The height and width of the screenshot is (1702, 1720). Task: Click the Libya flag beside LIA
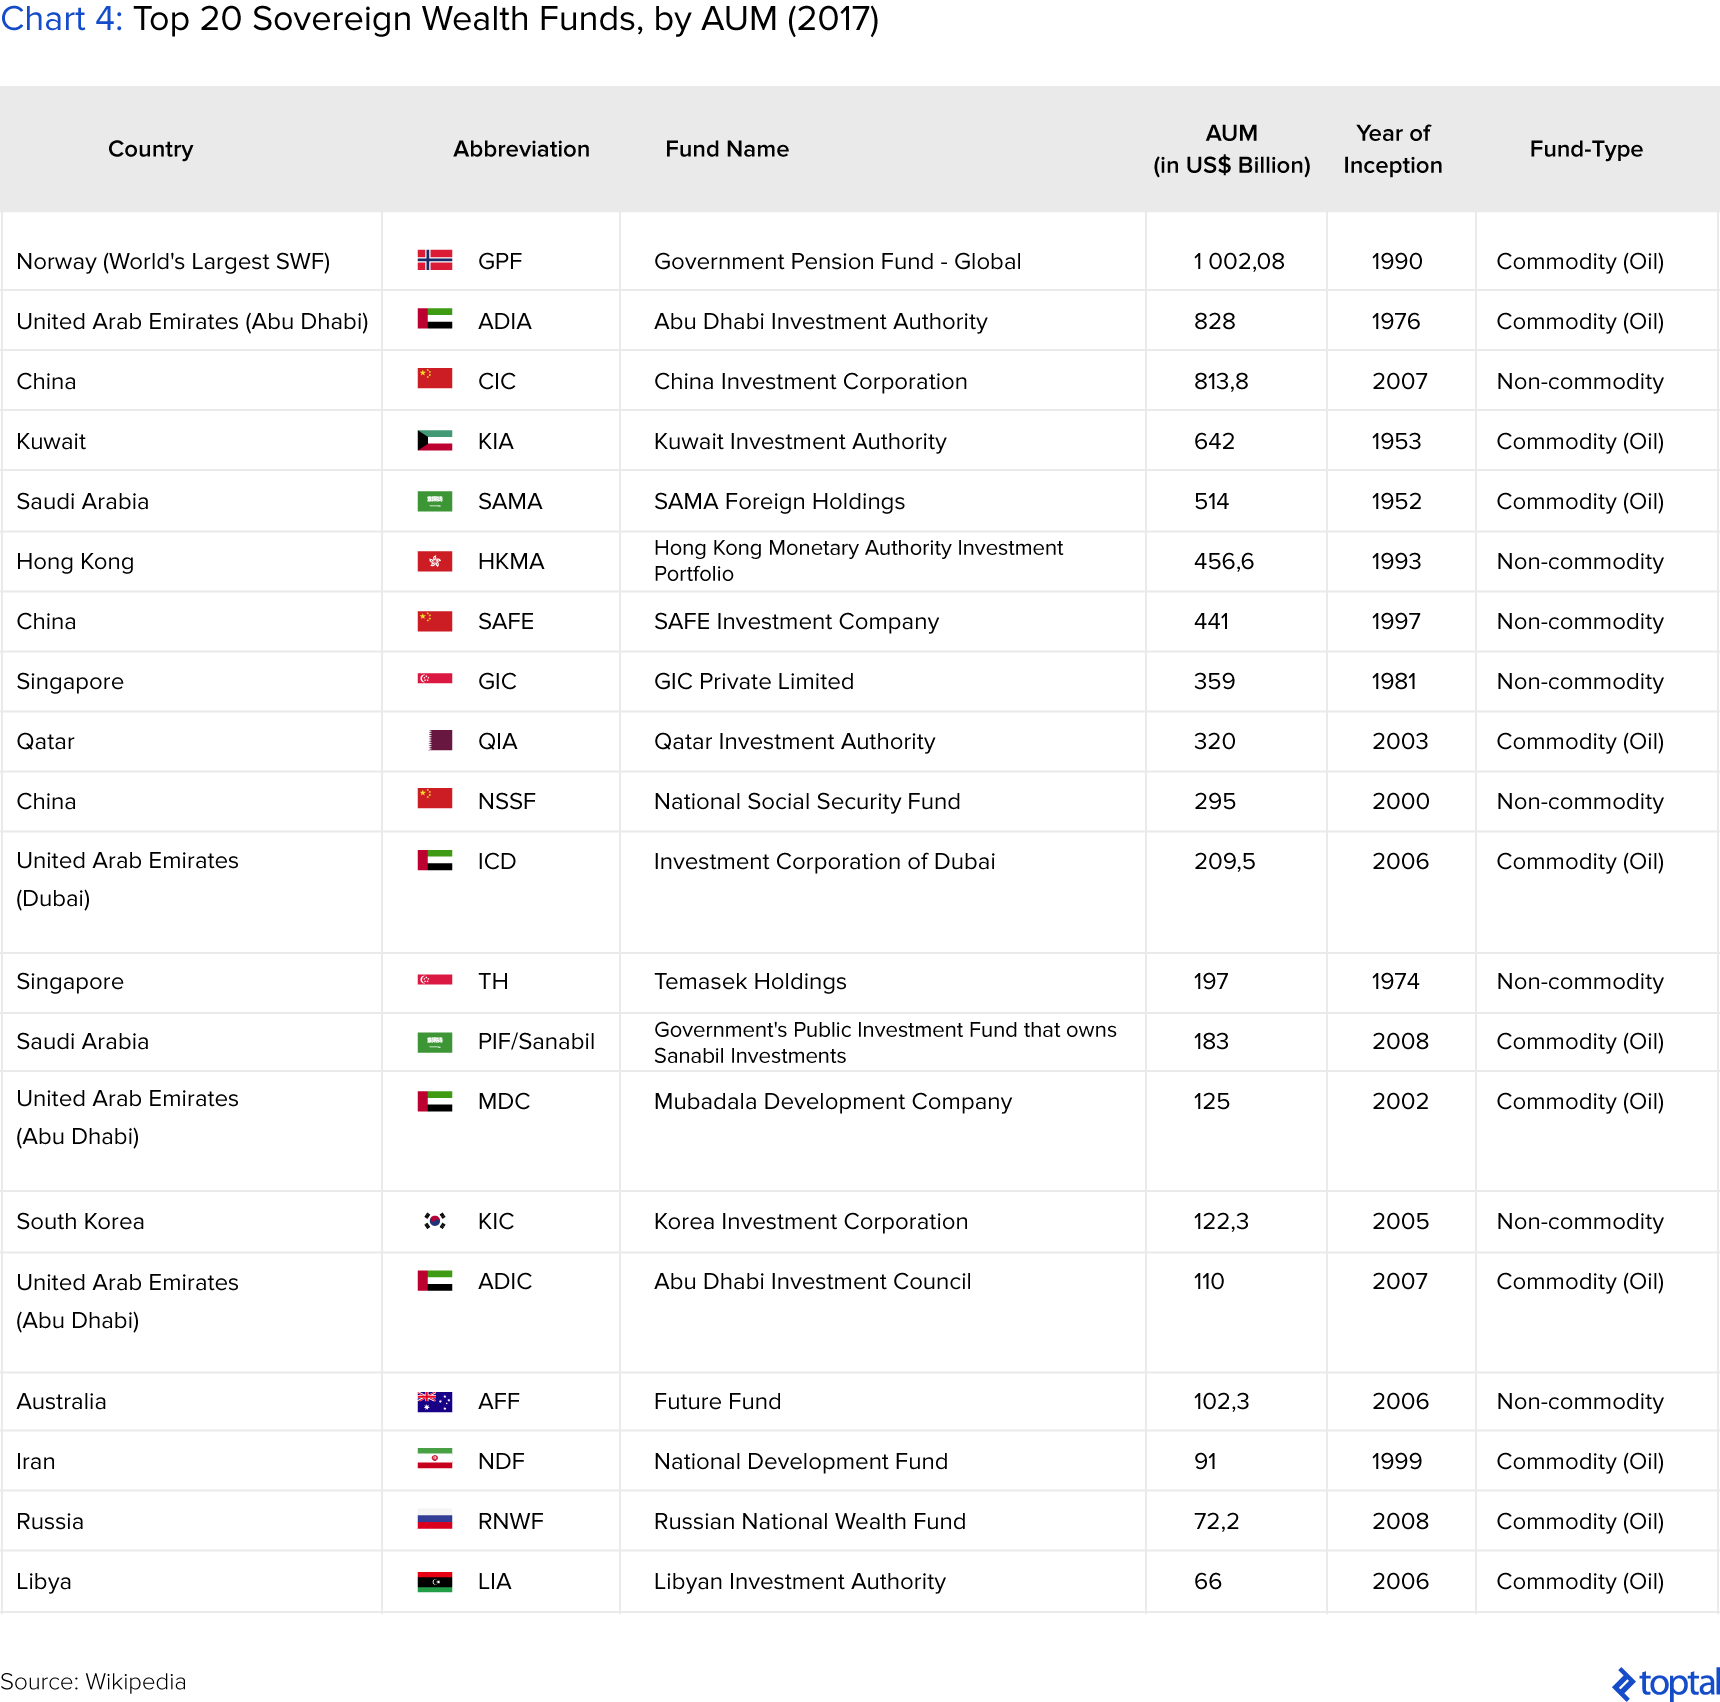(434, 1581)
